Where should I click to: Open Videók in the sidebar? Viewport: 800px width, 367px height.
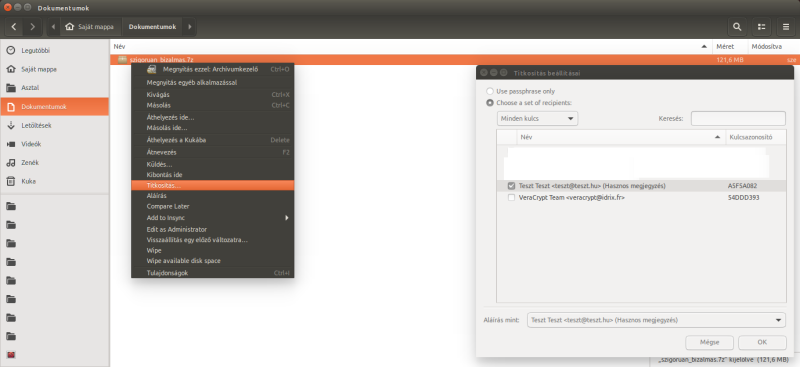(x=55, y=144)
